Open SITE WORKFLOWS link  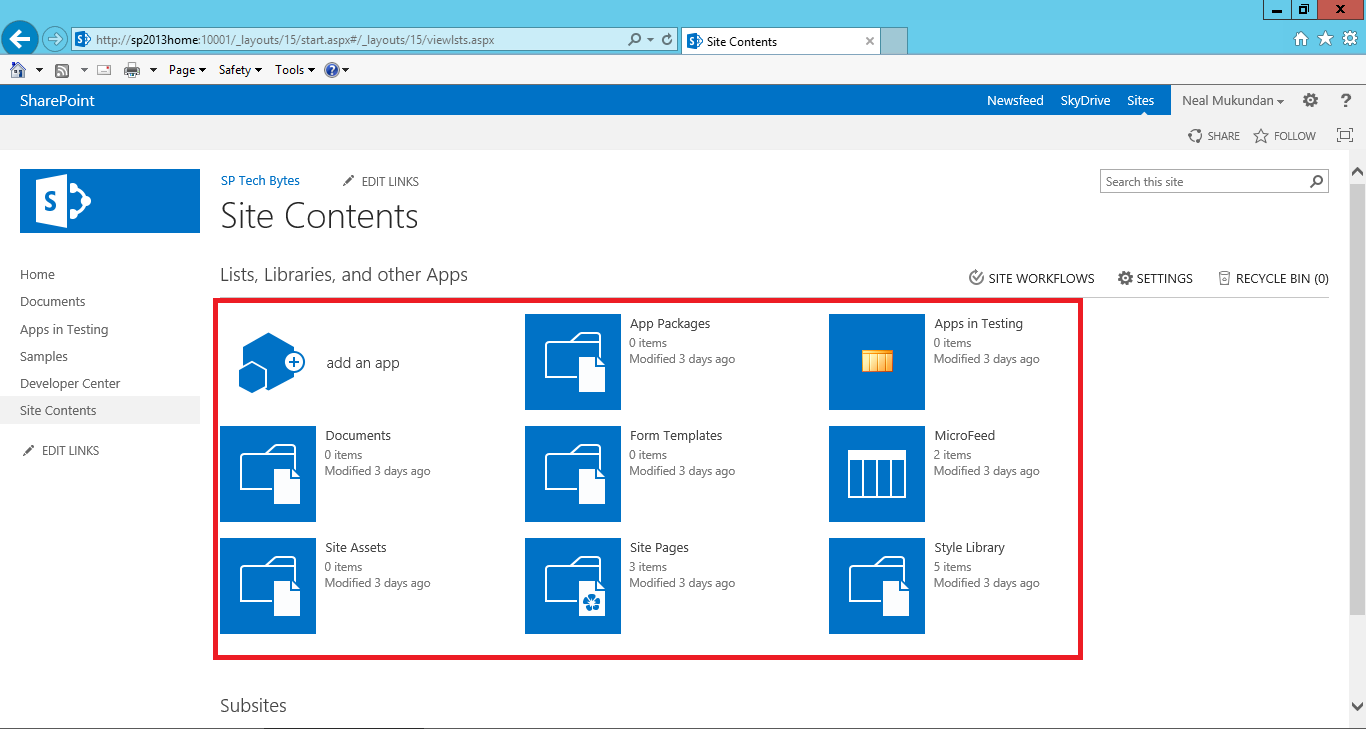click(x=1032, y=278)
